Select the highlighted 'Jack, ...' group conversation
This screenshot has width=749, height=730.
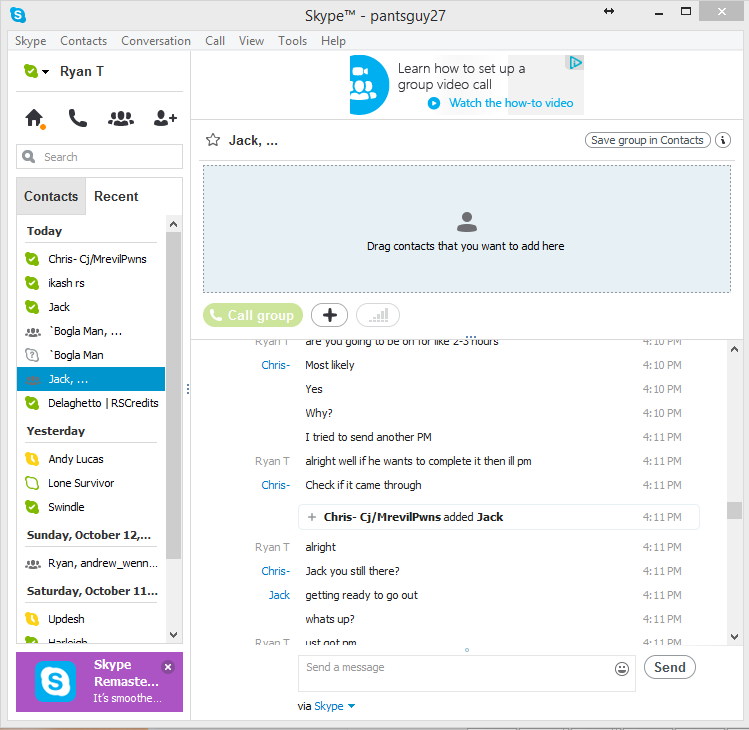coord(91,379)
